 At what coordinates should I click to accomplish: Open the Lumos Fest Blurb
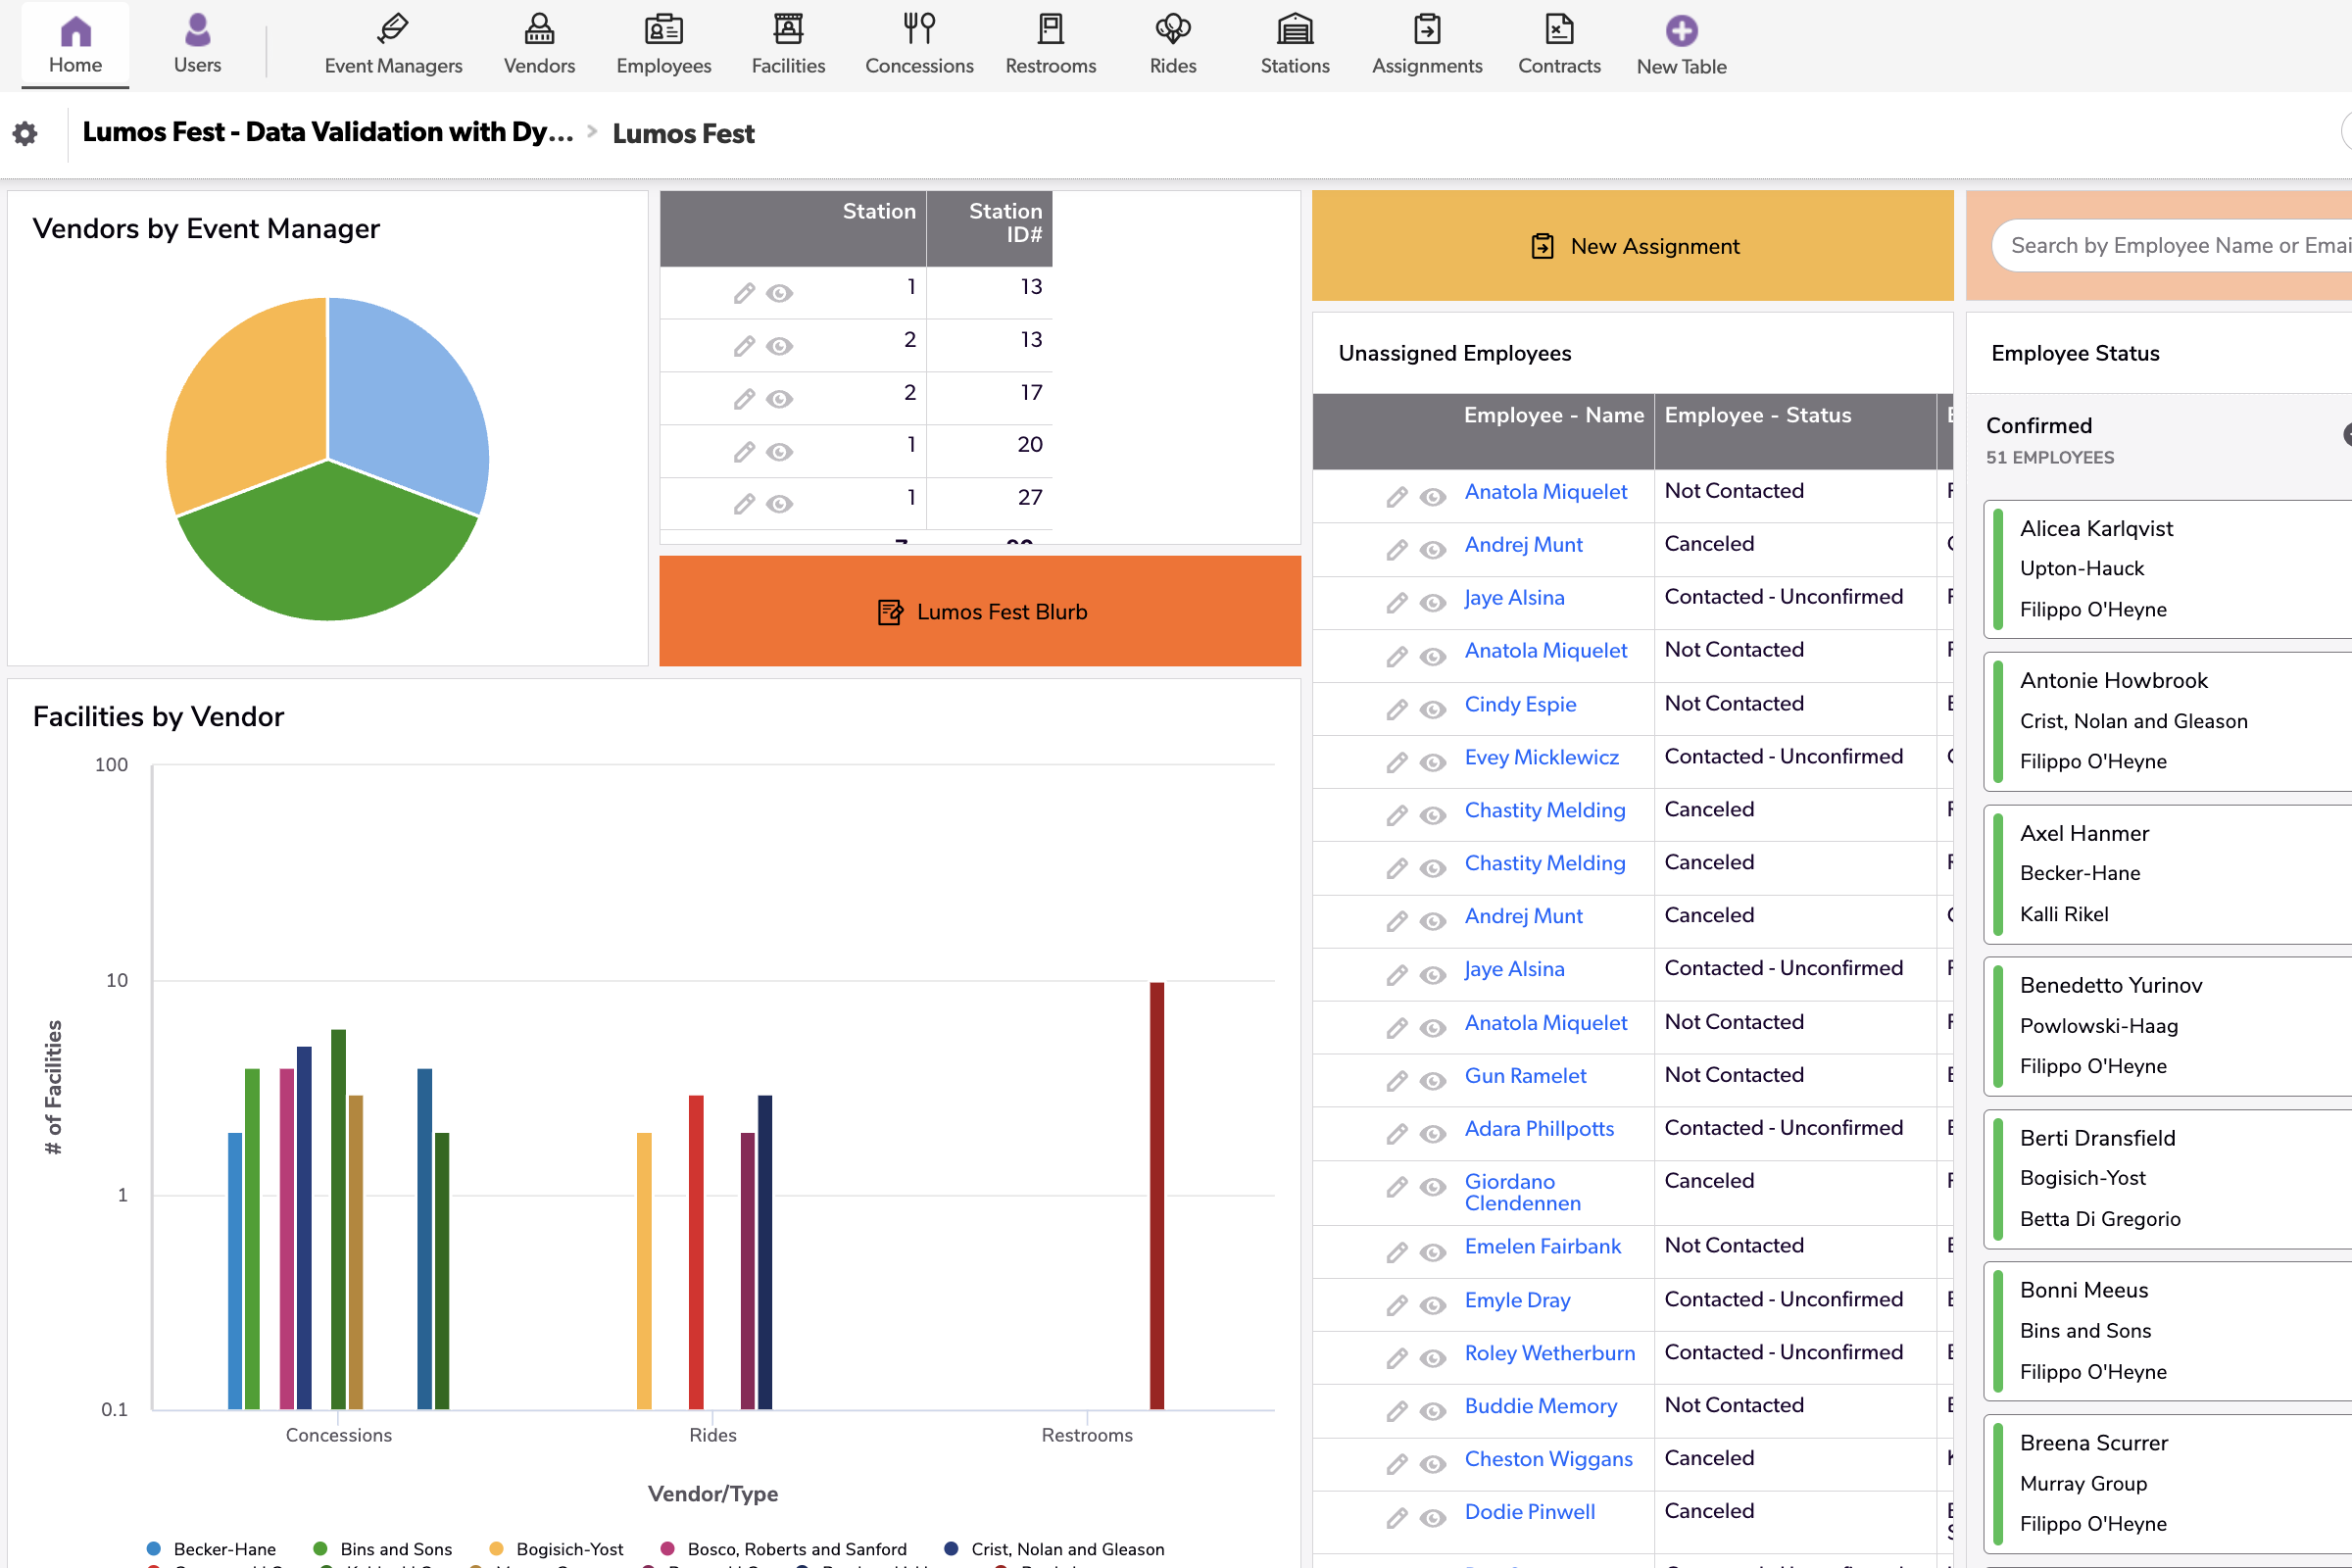coord(979,611)
